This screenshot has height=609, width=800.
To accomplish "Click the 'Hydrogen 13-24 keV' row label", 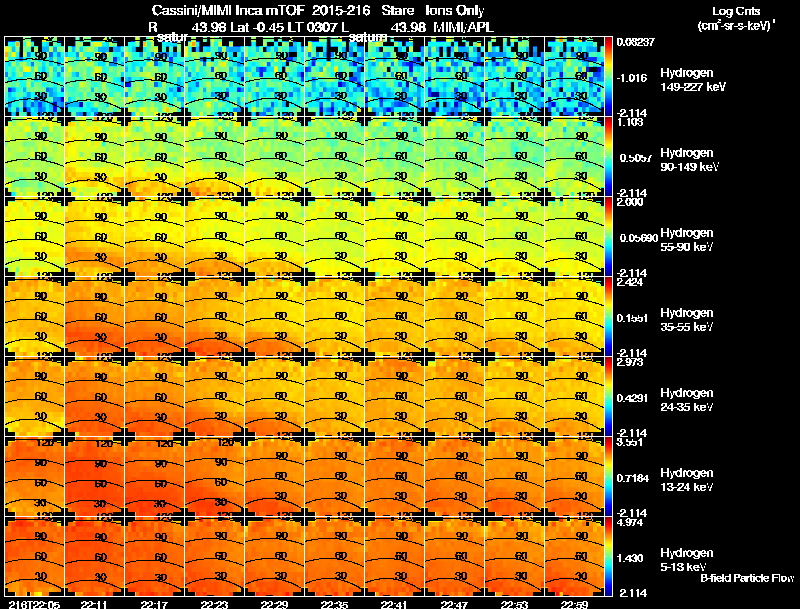I will click(x=687, y=480).
